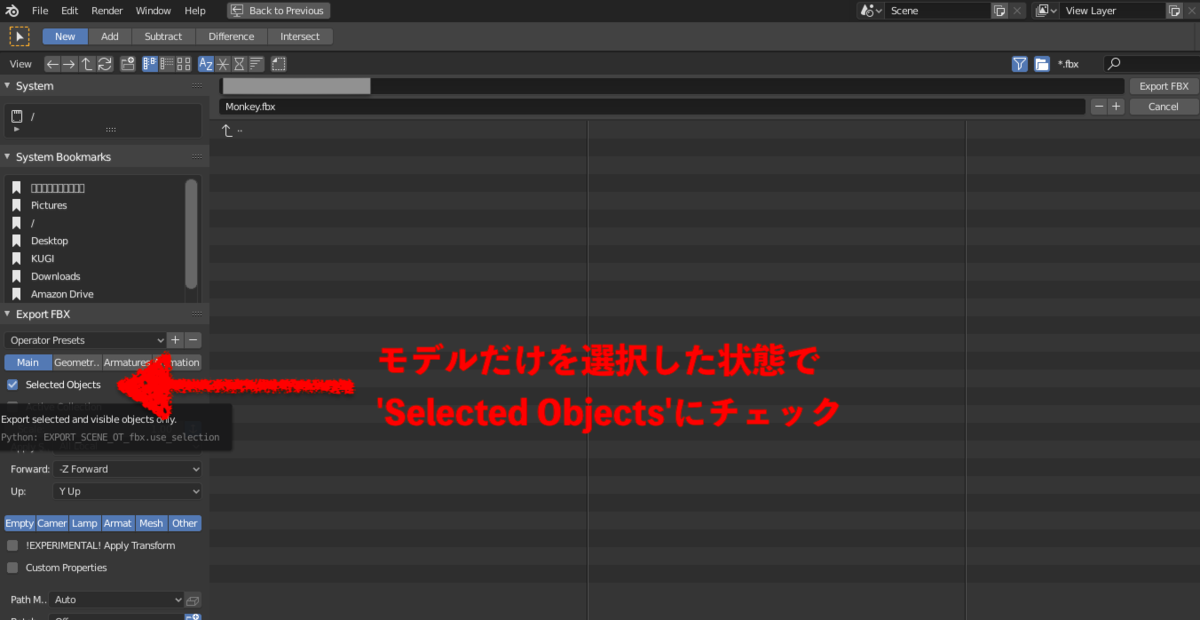Viewport: 1200px width, 620px height.
Task: Toggle Mesh object type
Action: [151, 523]
